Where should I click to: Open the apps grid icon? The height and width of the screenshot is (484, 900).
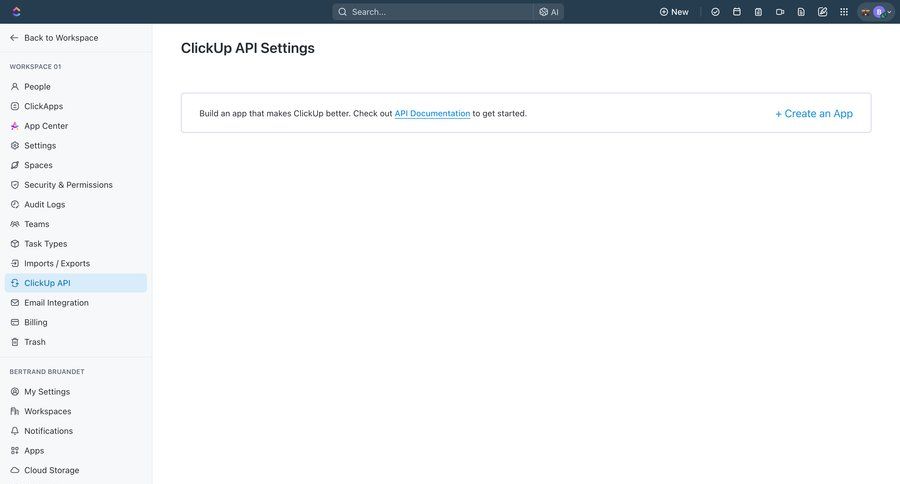844,11
